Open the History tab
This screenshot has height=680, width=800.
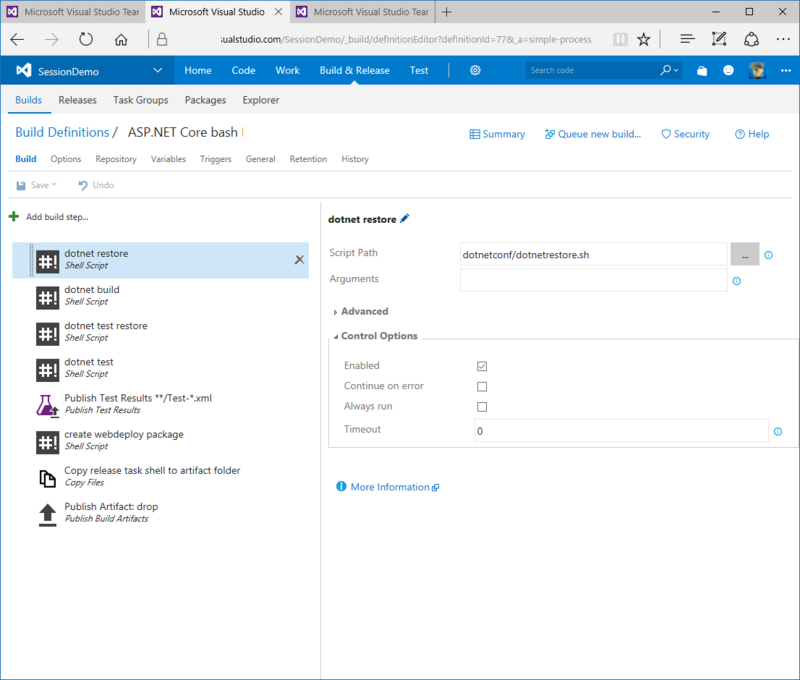[x=355, y=159]
